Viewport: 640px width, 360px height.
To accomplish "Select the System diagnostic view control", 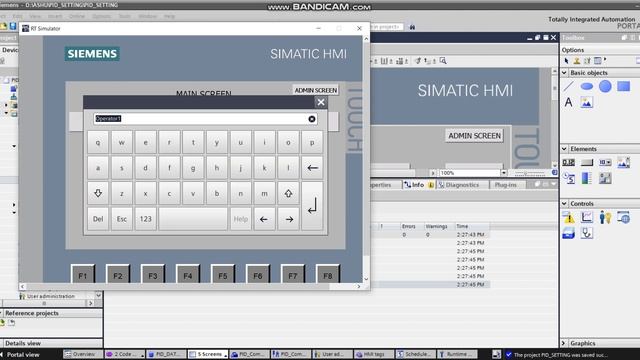I will coord(587,233).
